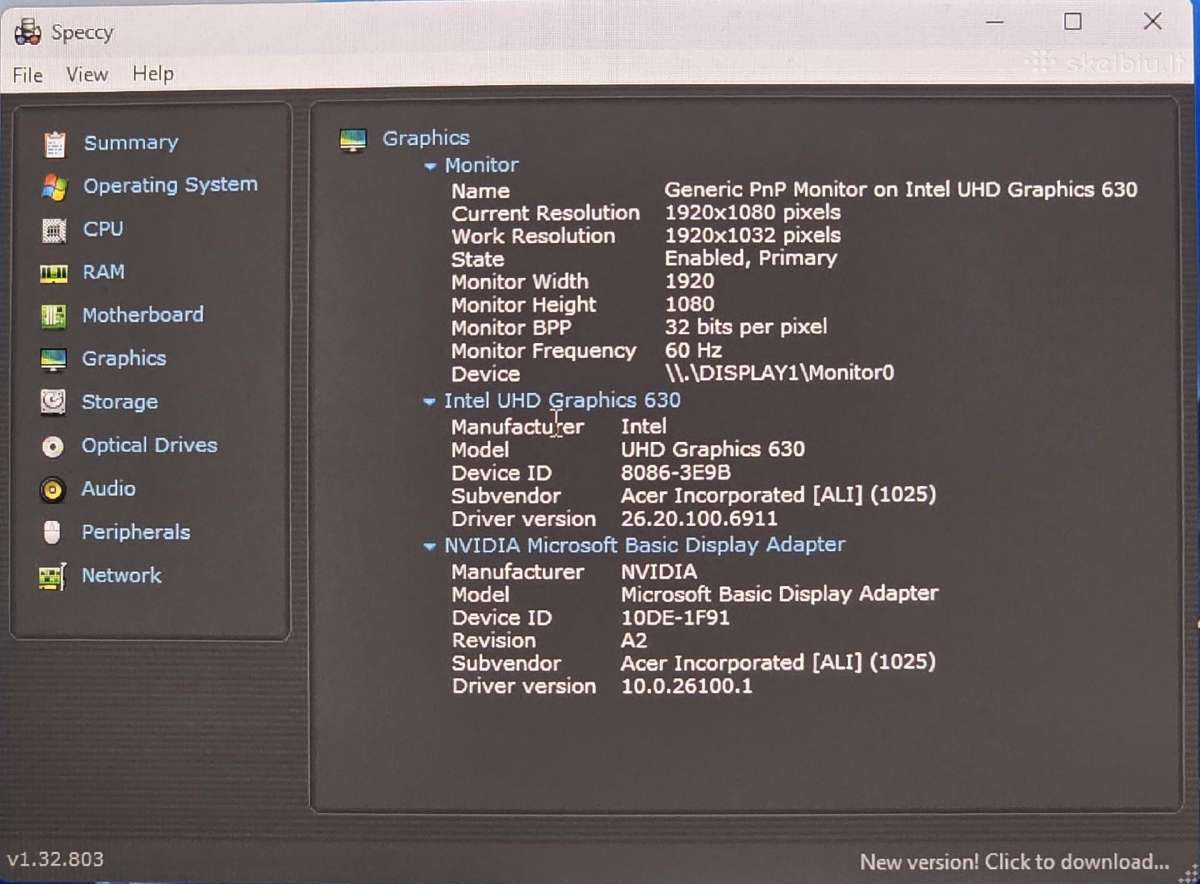Image resolution: width=1200 pixels, height=884 pixels.
Task: Click the New version download link
Action: click(1015, 862)
